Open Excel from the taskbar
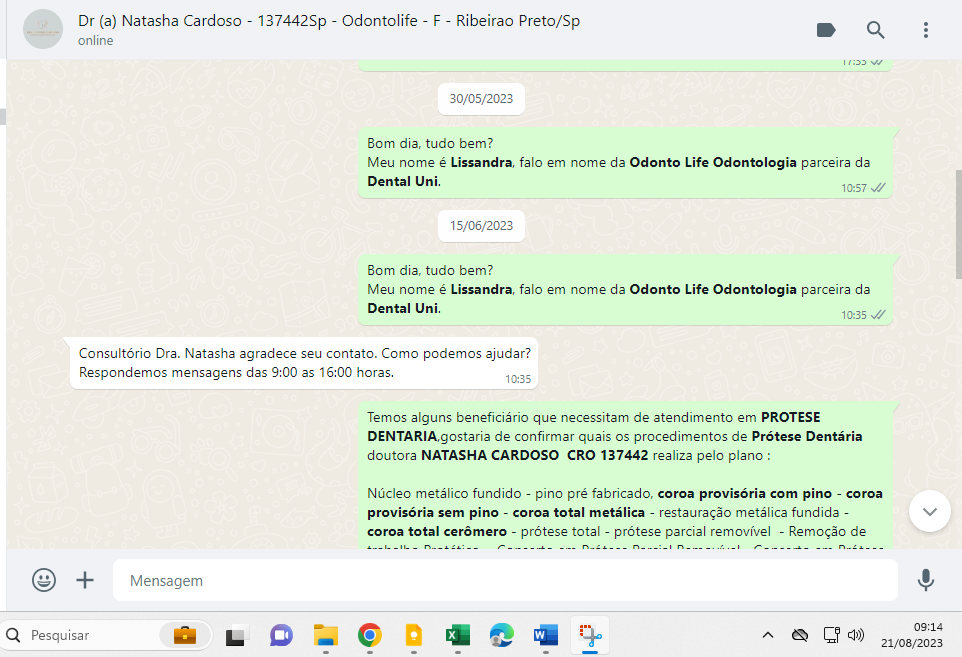Screen dimensions: 962x657 click(458, 636)
